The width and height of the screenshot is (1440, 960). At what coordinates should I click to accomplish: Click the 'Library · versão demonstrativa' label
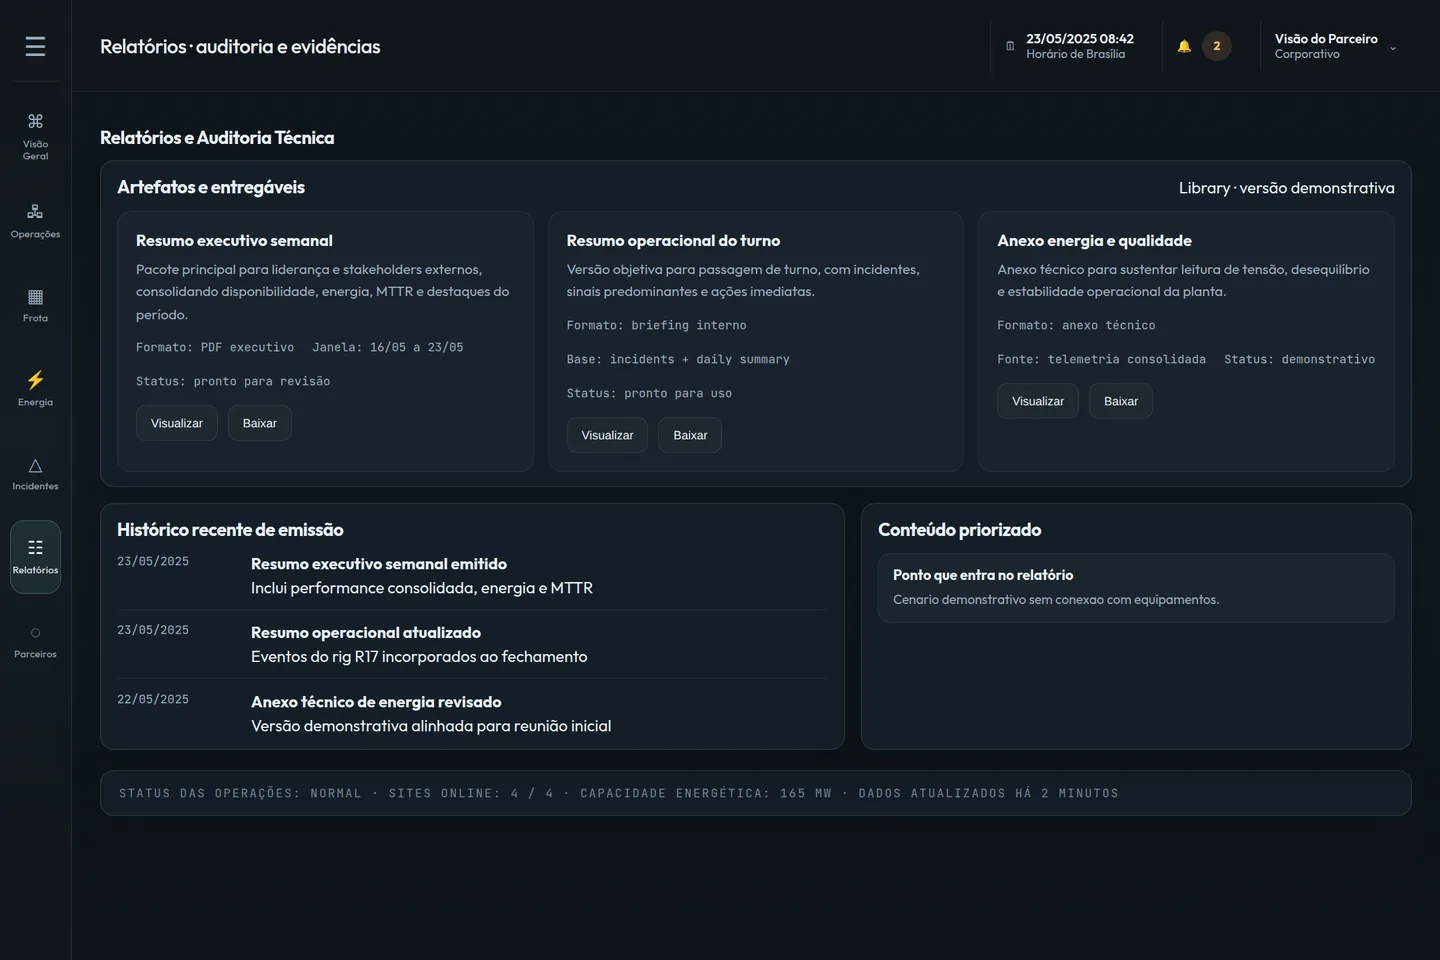point(1287,188)
